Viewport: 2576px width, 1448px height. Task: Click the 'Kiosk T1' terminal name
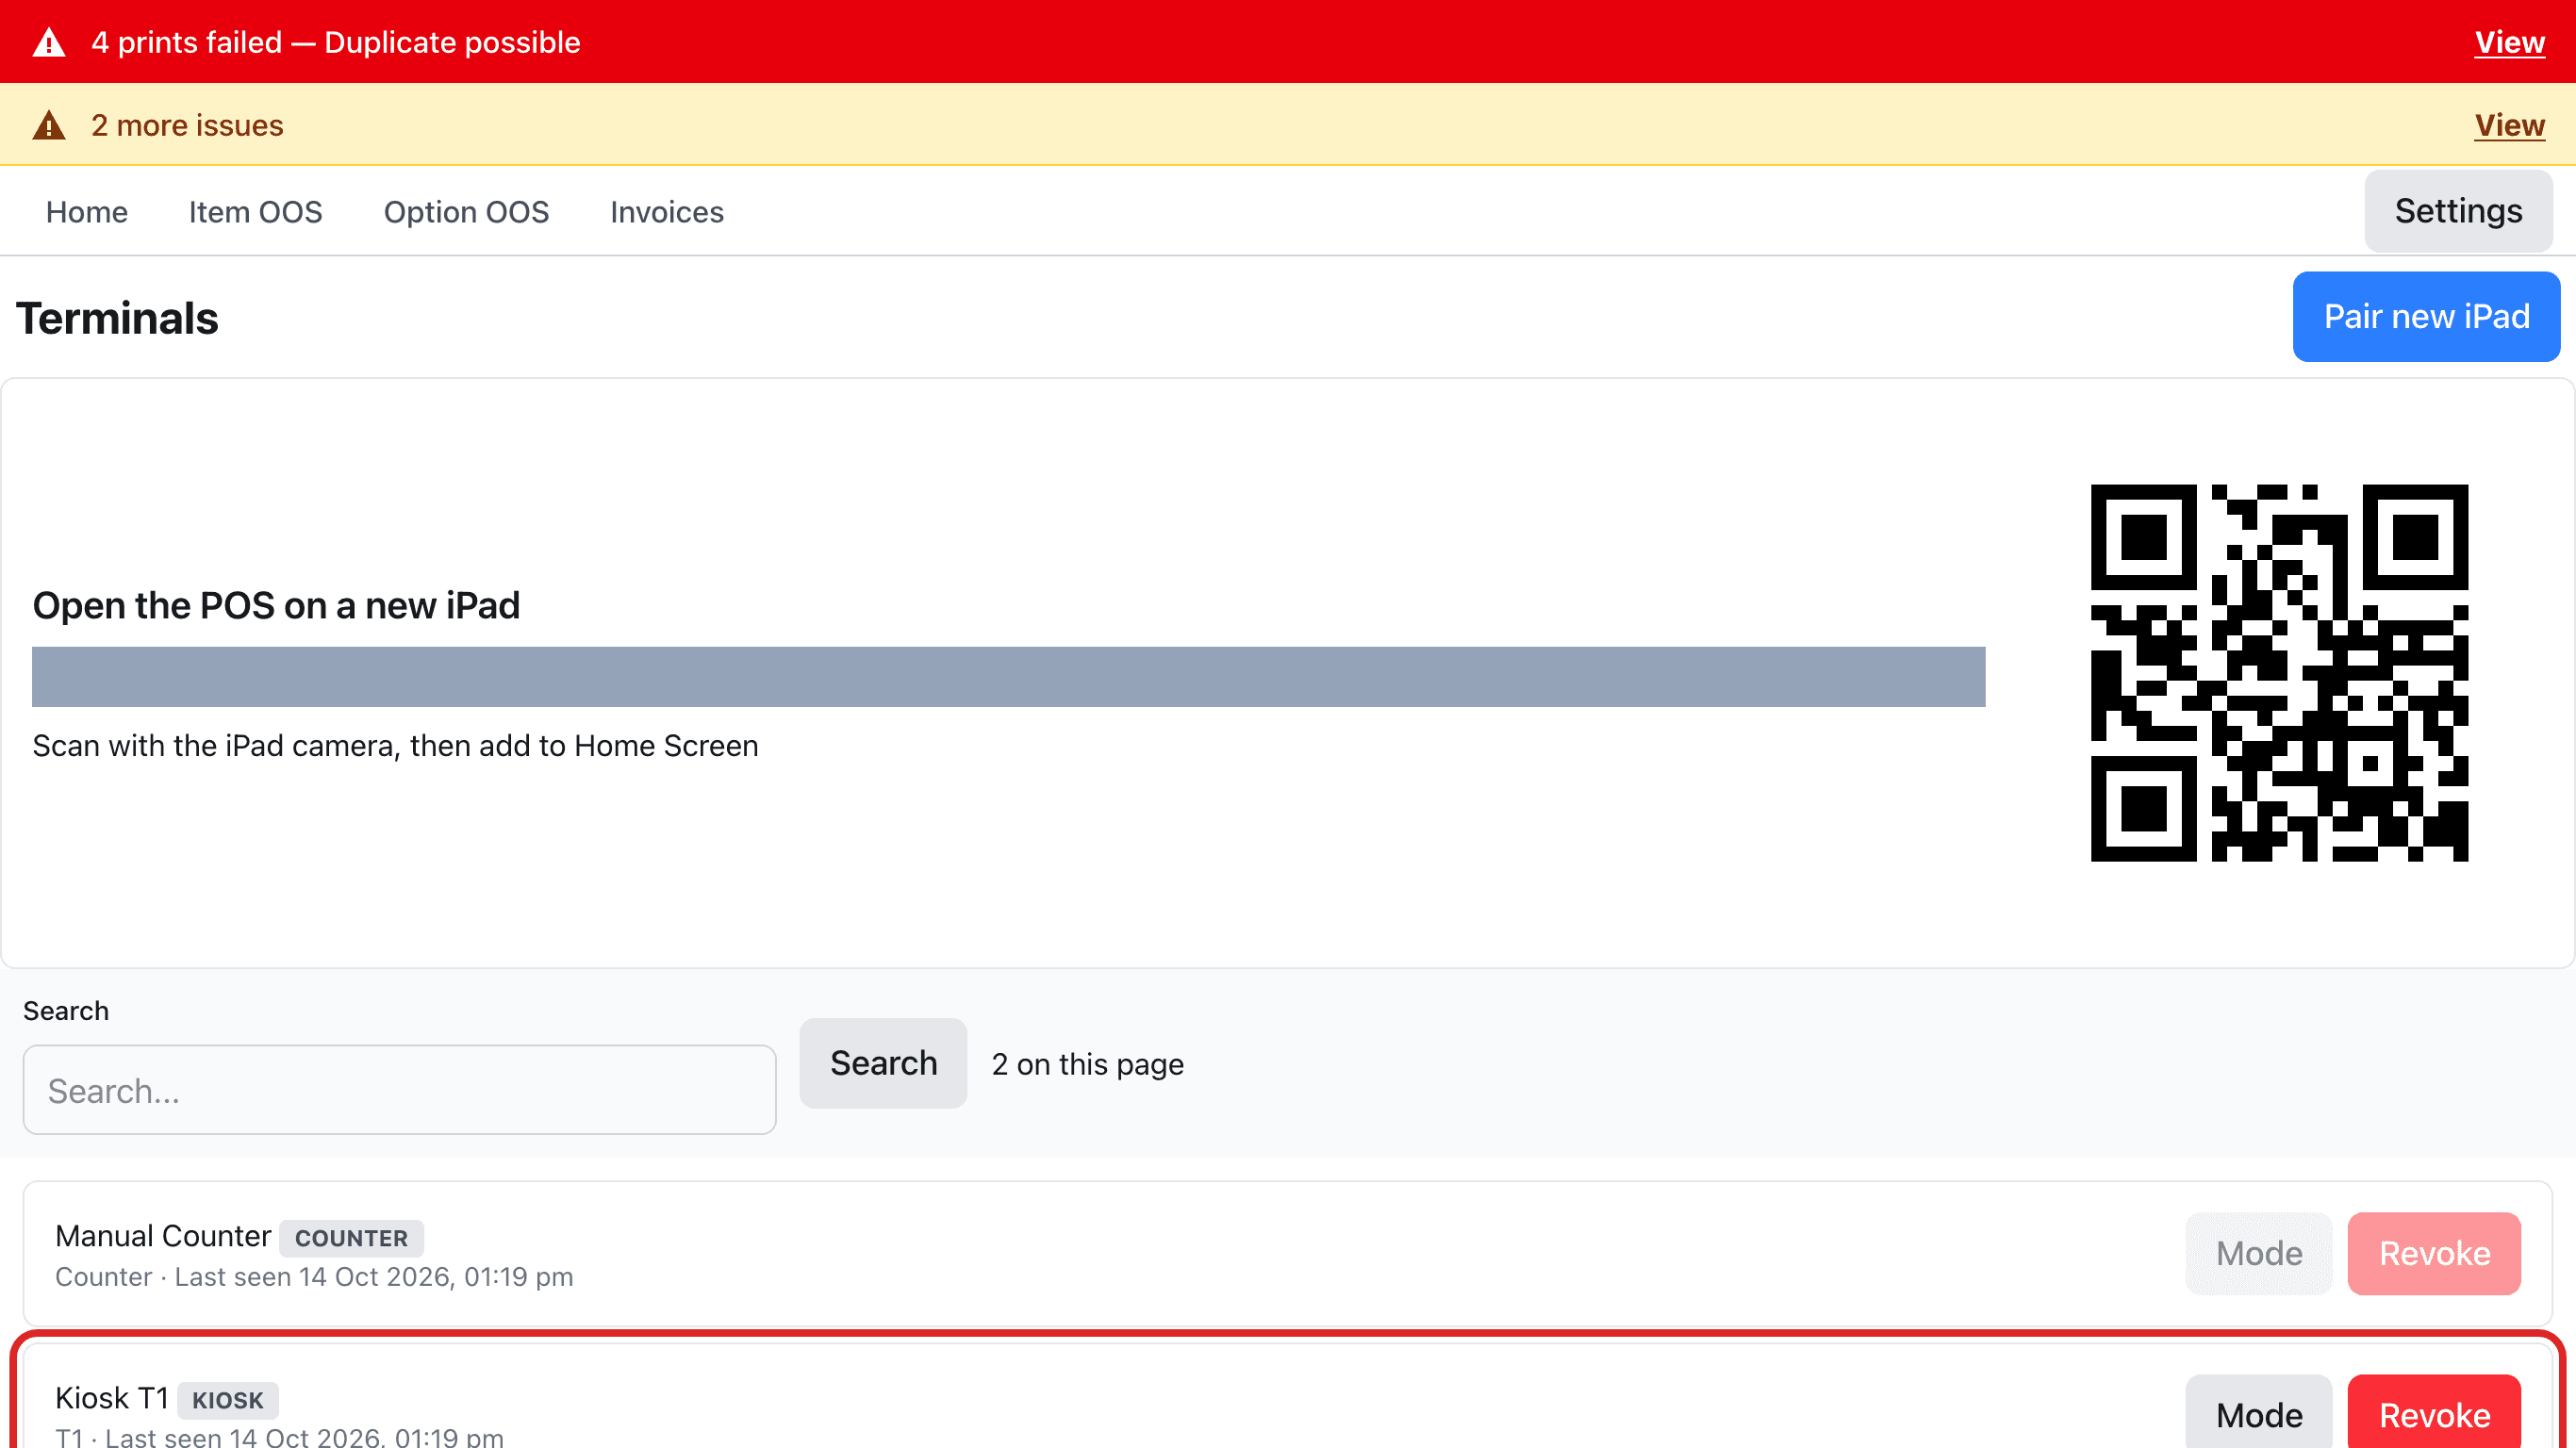[x=112, y=1398]
